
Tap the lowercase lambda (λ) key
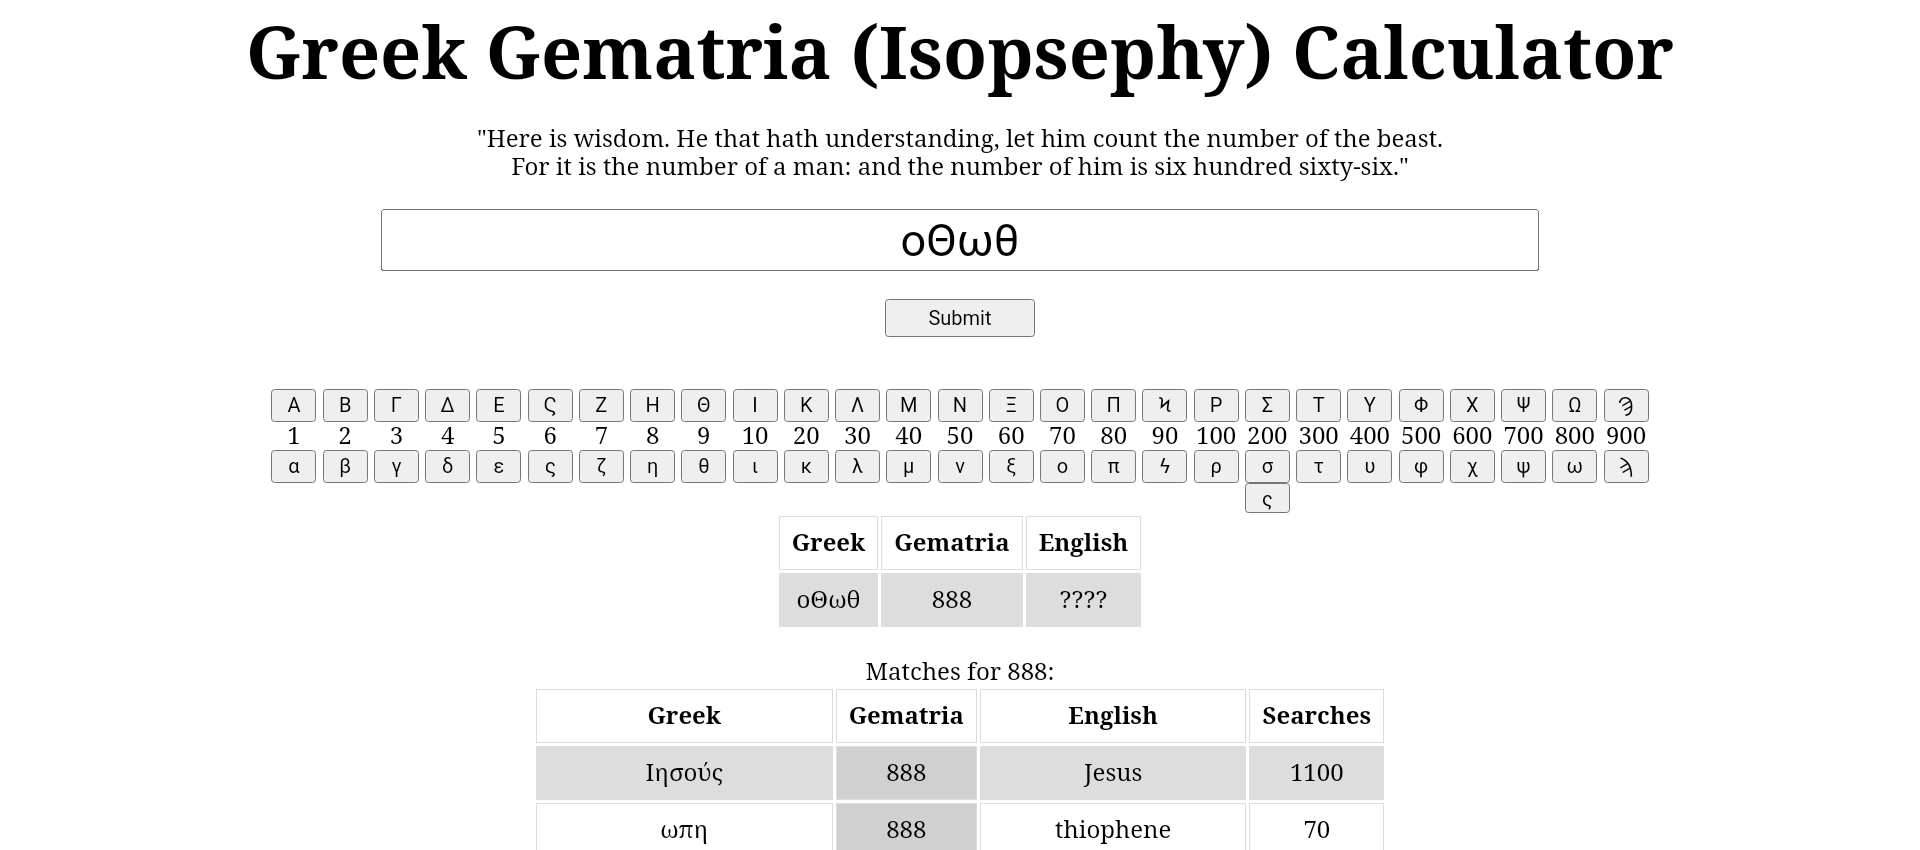(x=857, y=467)
